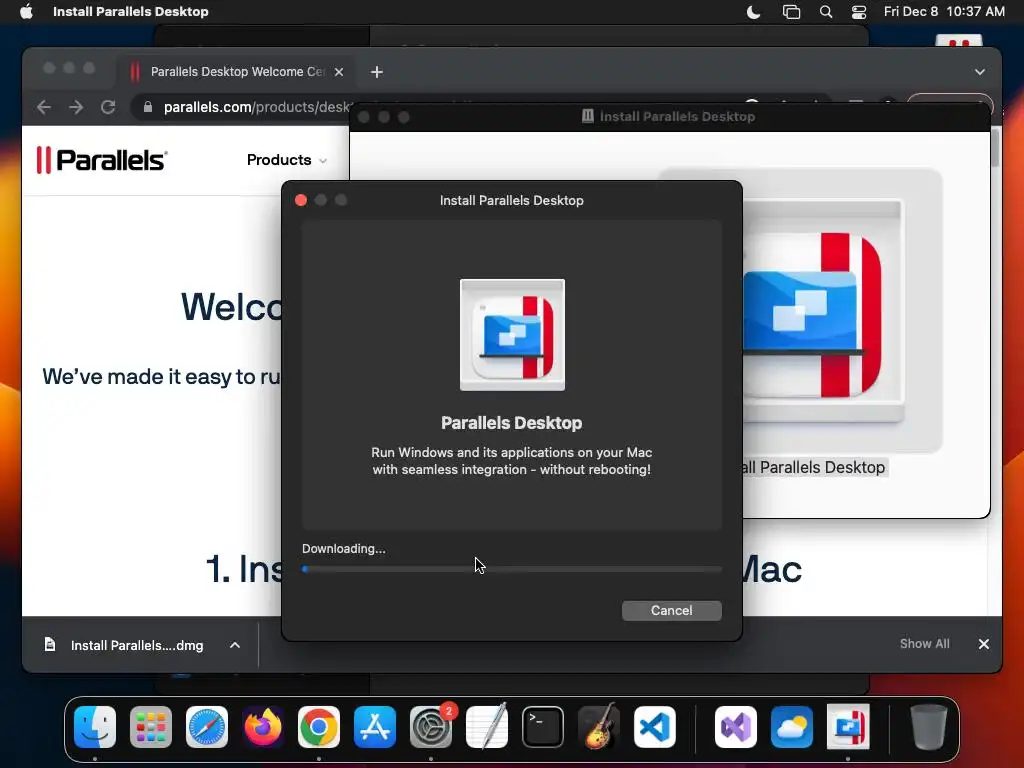
Task: Click the Downloading progress bar
Action: [511, 569]
